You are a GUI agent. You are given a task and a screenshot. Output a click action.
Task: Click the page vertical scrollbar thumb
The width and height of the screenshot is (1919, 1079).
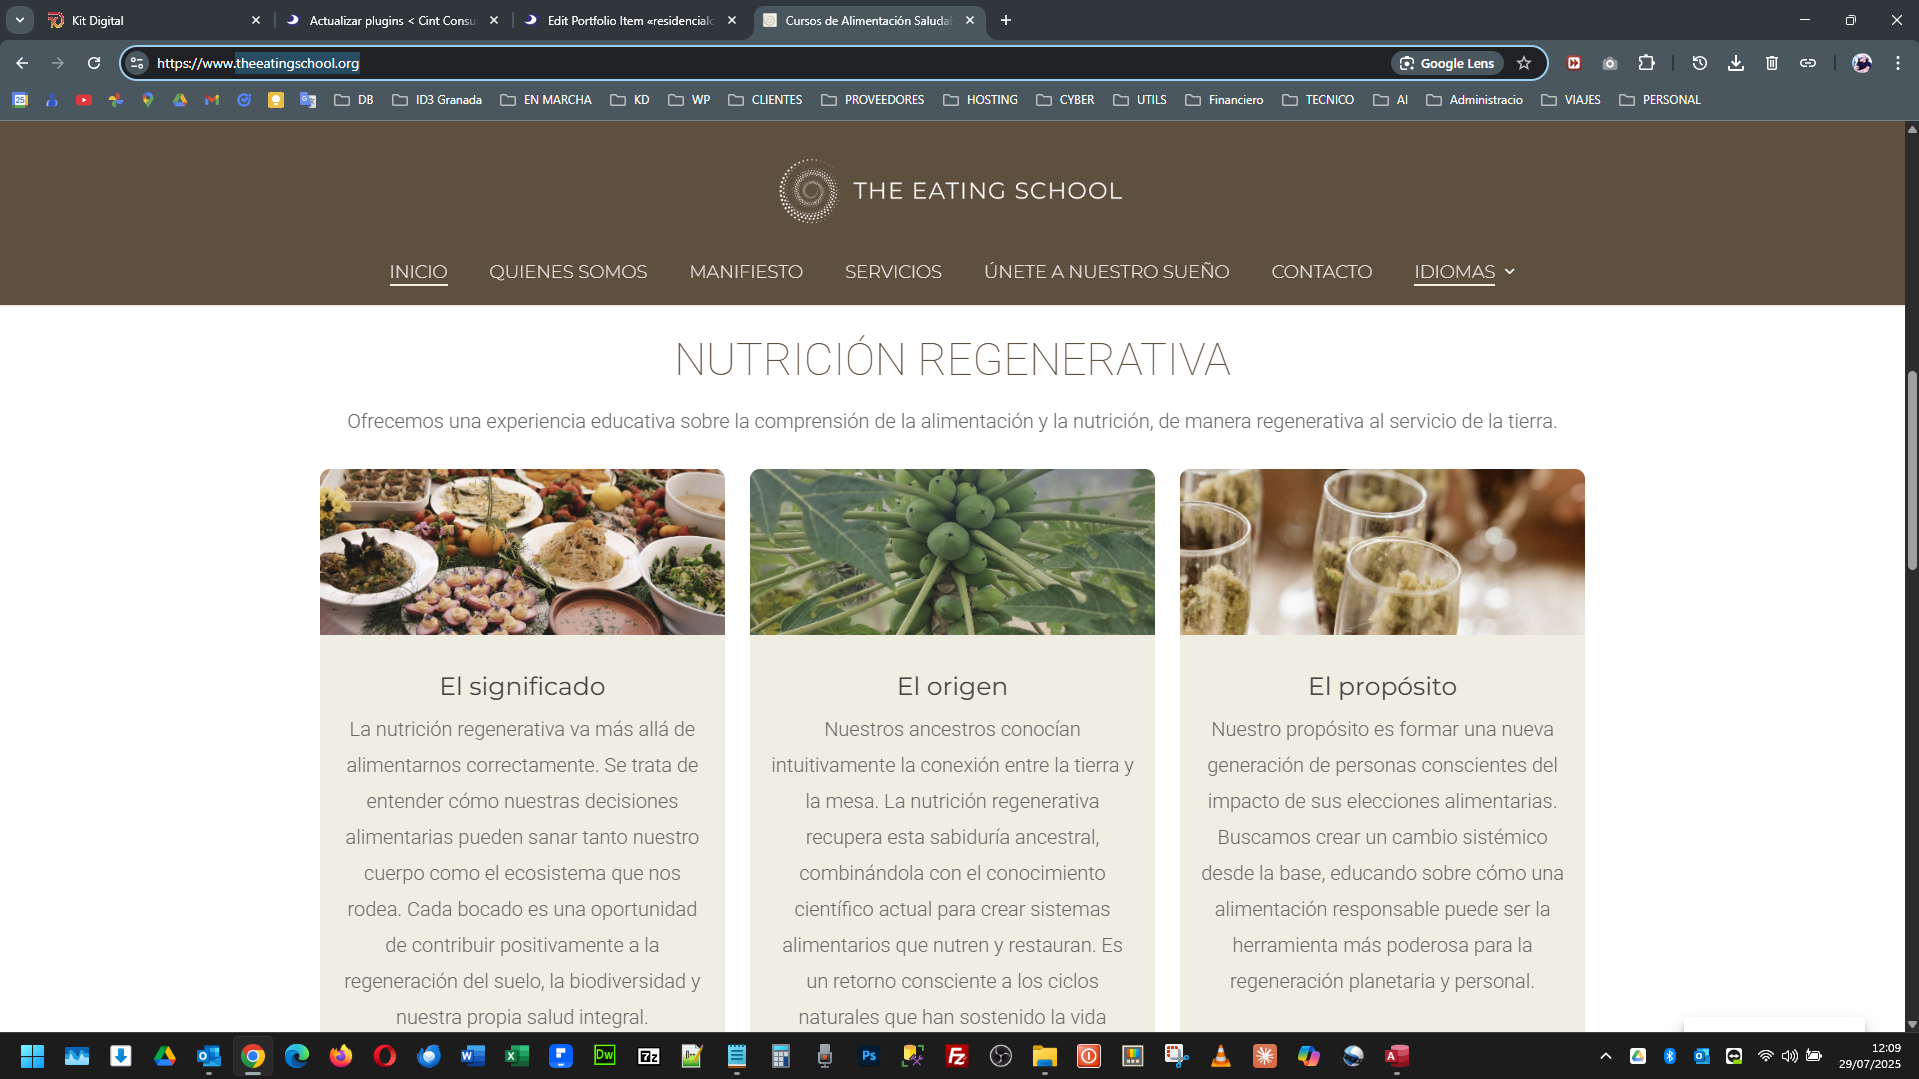[x=1911, y=470]
